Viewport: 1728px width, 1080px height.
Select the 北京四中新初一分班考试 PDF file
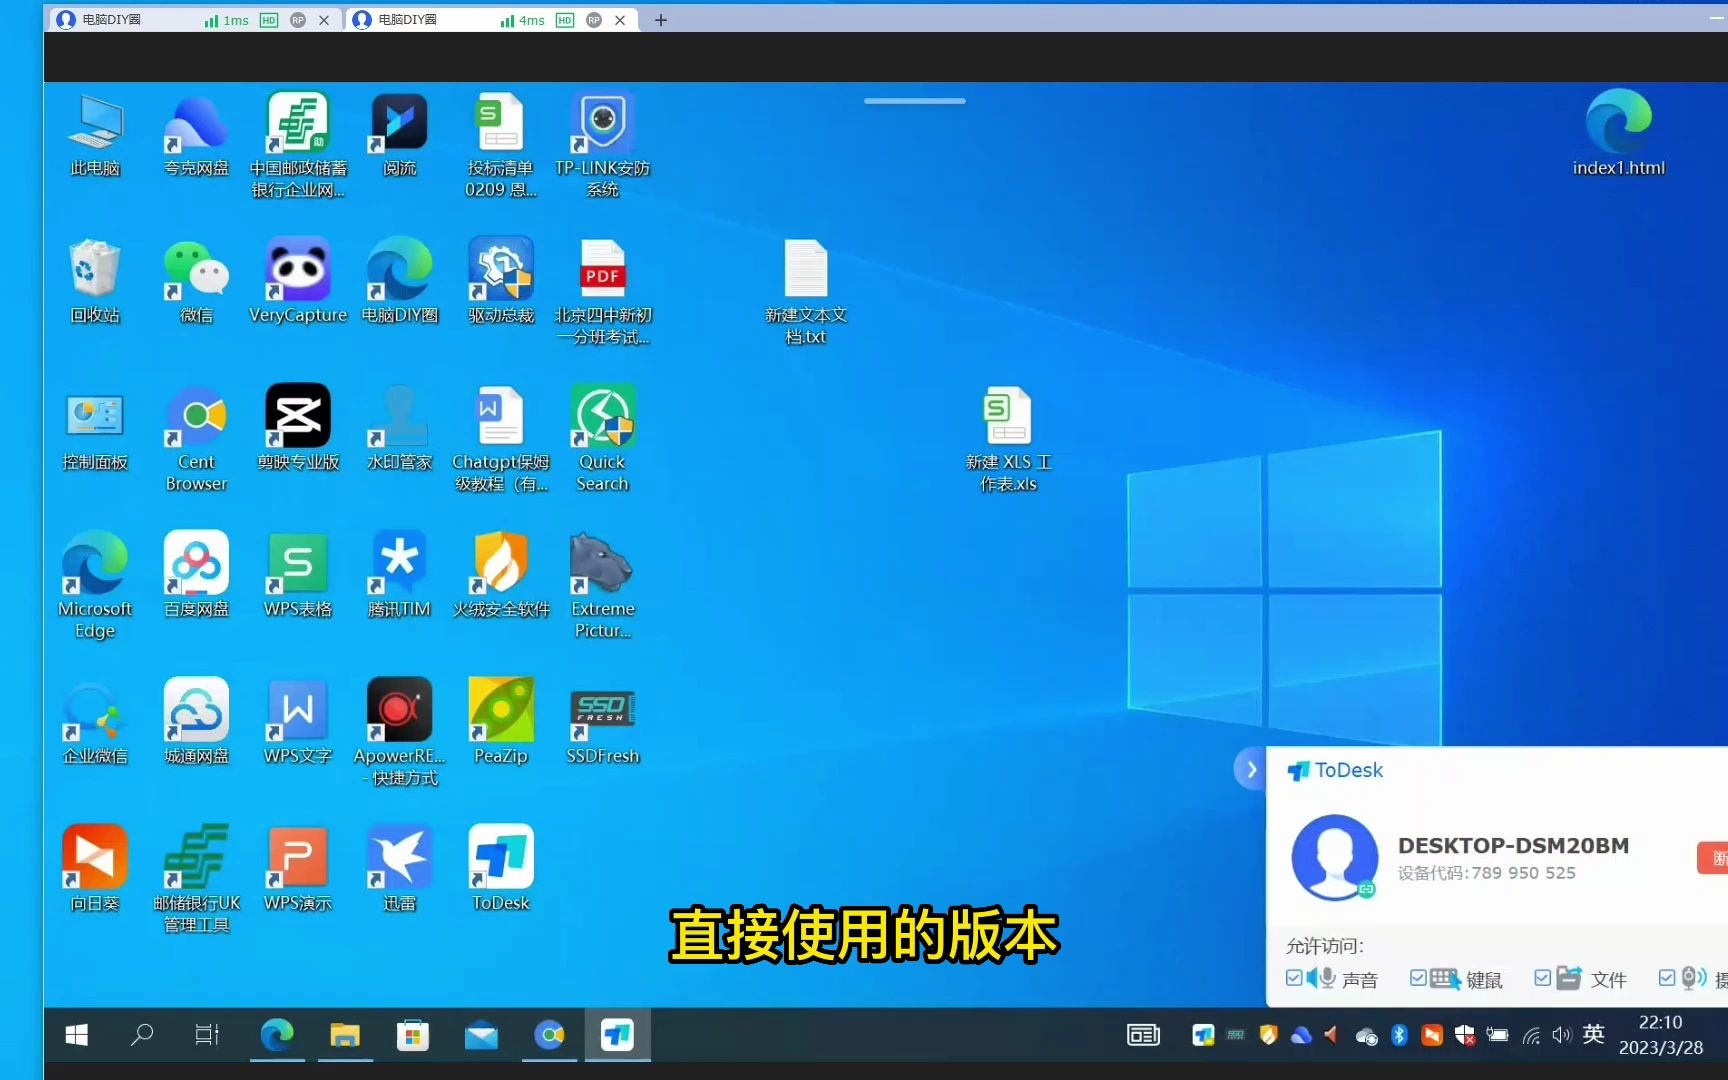pos(602,293)
